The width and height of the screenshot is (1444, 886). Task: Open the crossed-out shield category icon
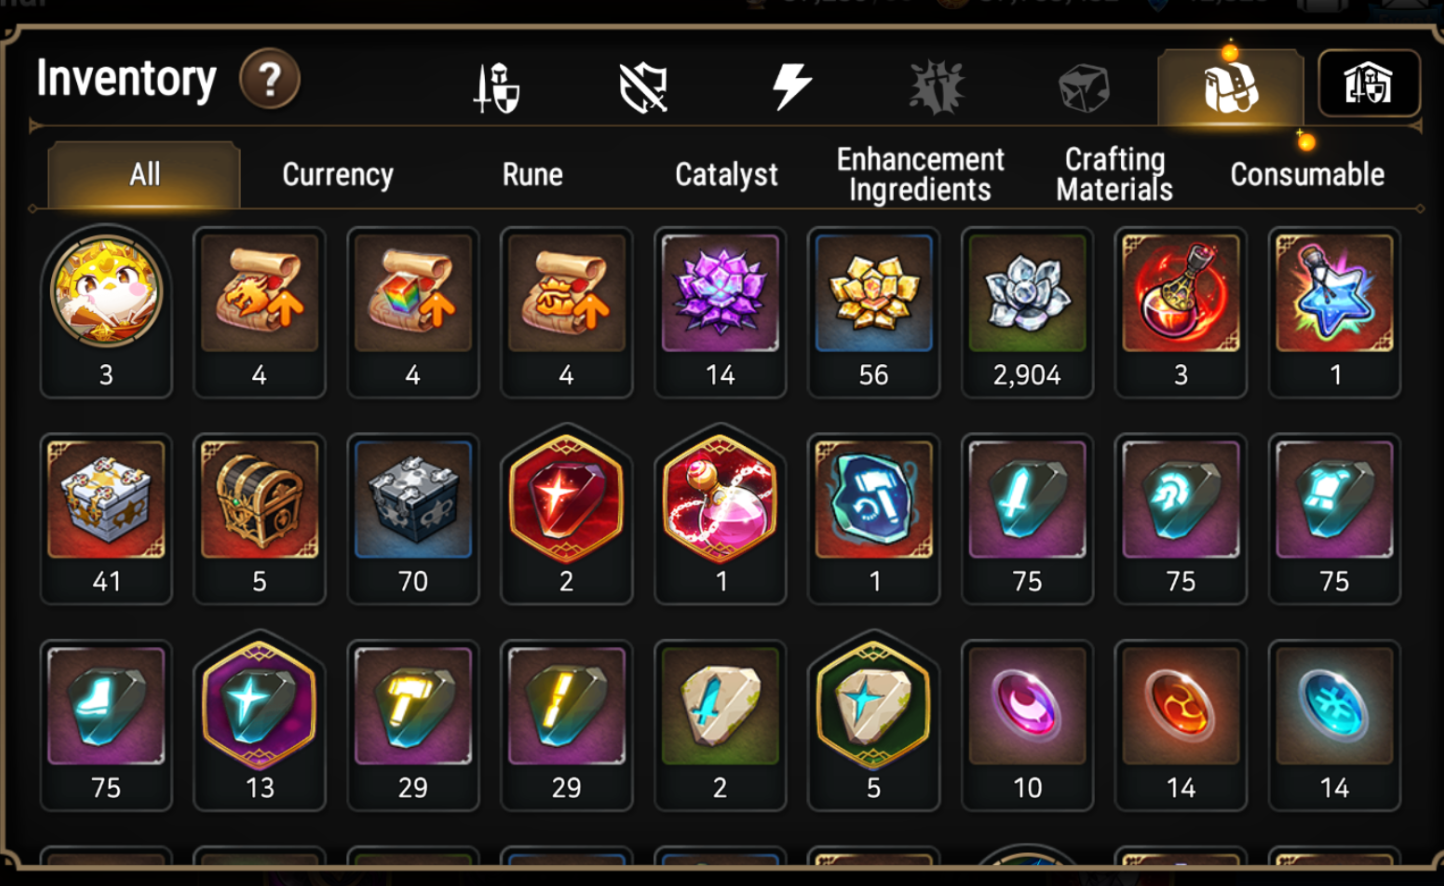point(643,88)
